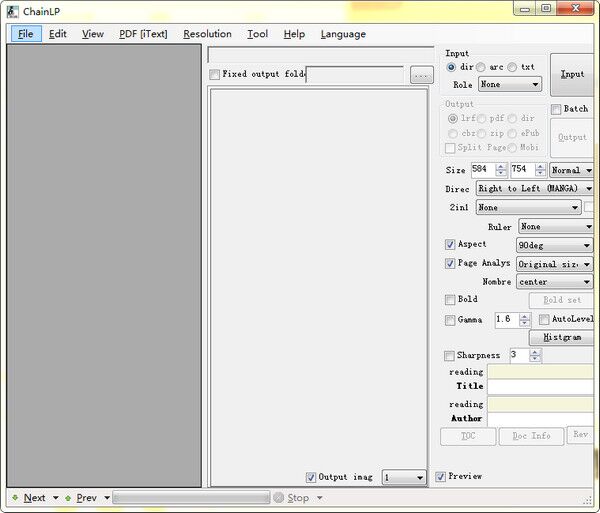
Task: Enable the Batch checkbox
Action: (x=556, y=109)
